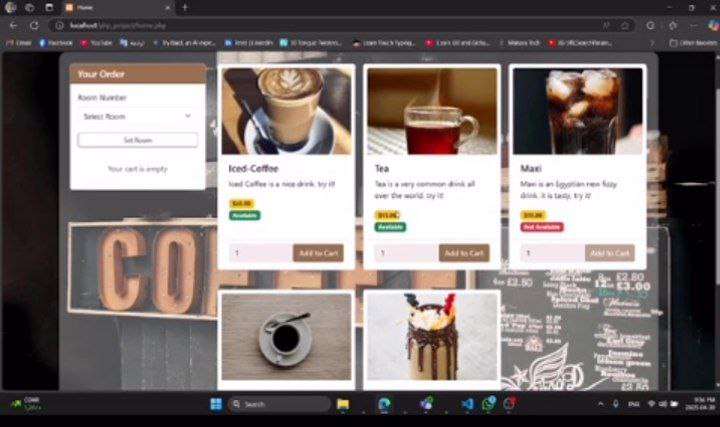720x427 pixels.
Task: Click Microsoft Edge icon in taskbar
Action: click(x=384, y=404)
